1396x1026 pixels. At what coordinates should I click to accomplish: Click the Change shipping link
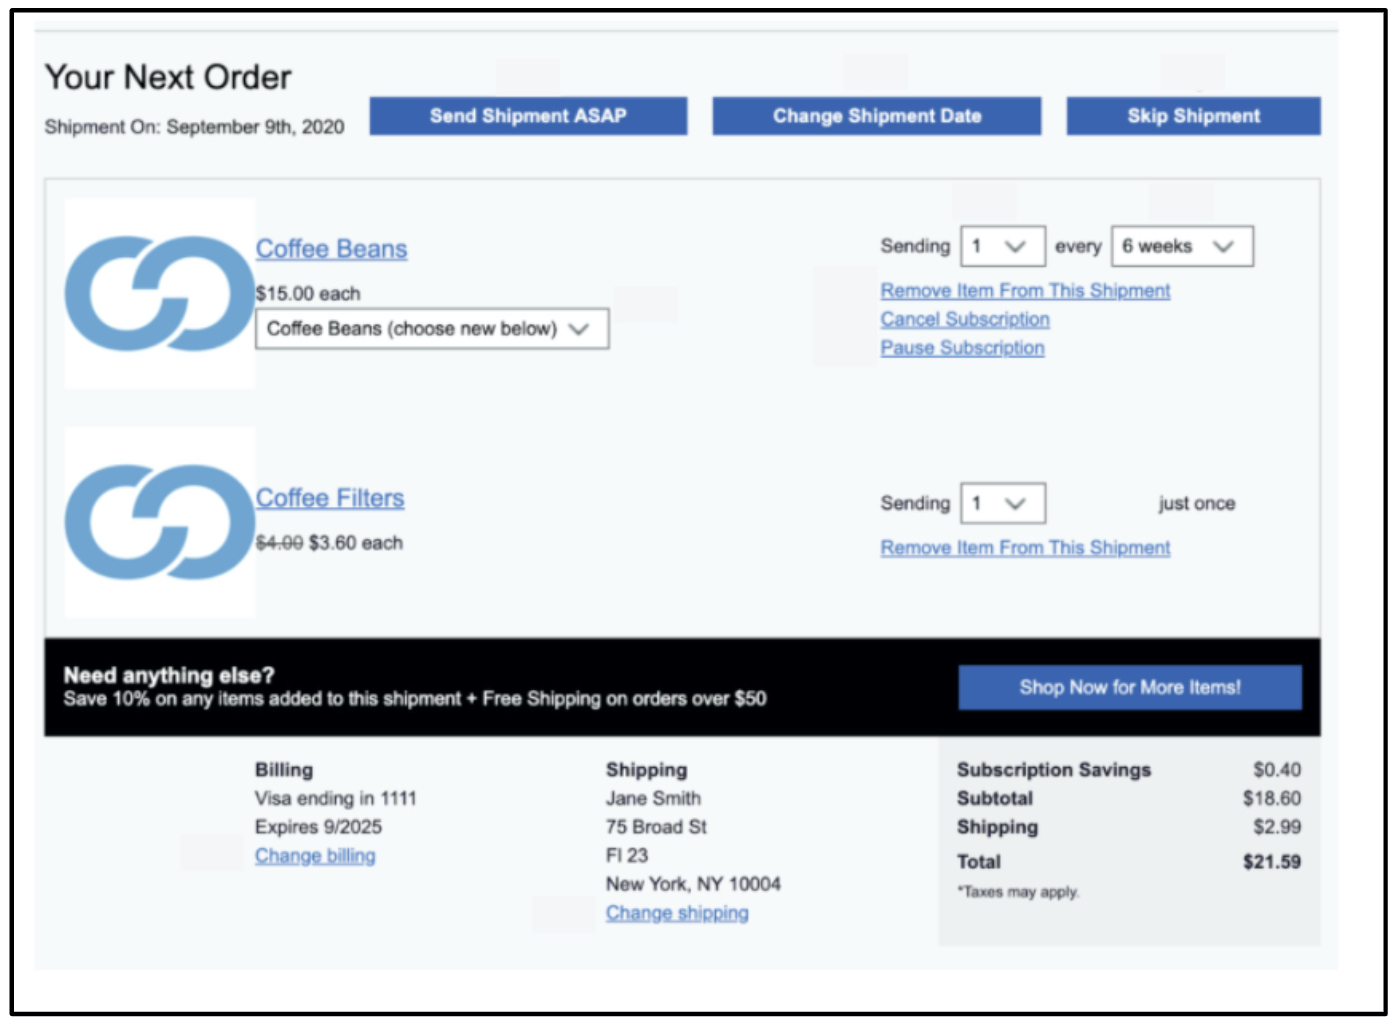coord(677,913)
